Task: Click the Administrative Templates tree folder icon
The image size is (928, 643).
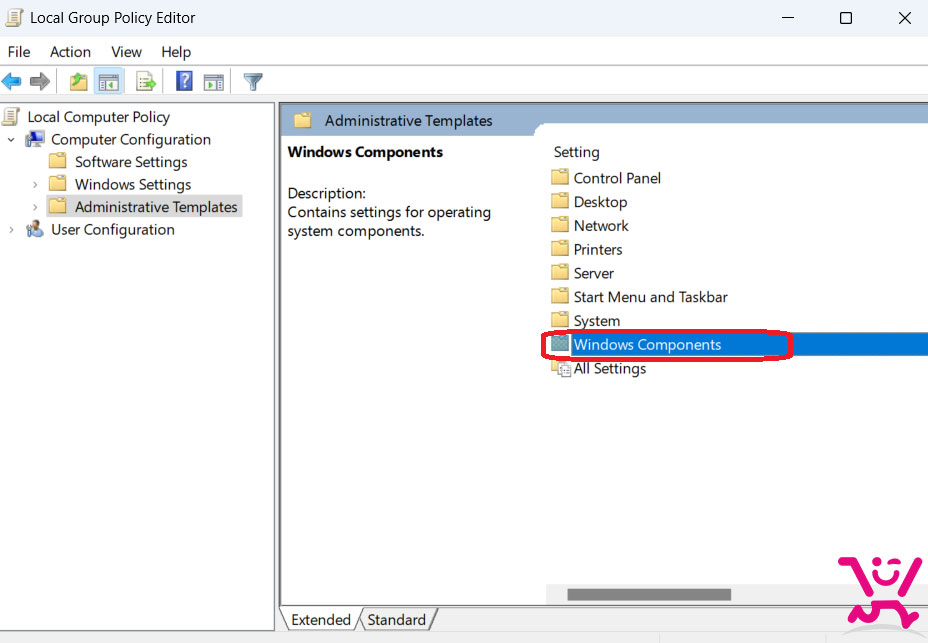Action: (57, 206)
